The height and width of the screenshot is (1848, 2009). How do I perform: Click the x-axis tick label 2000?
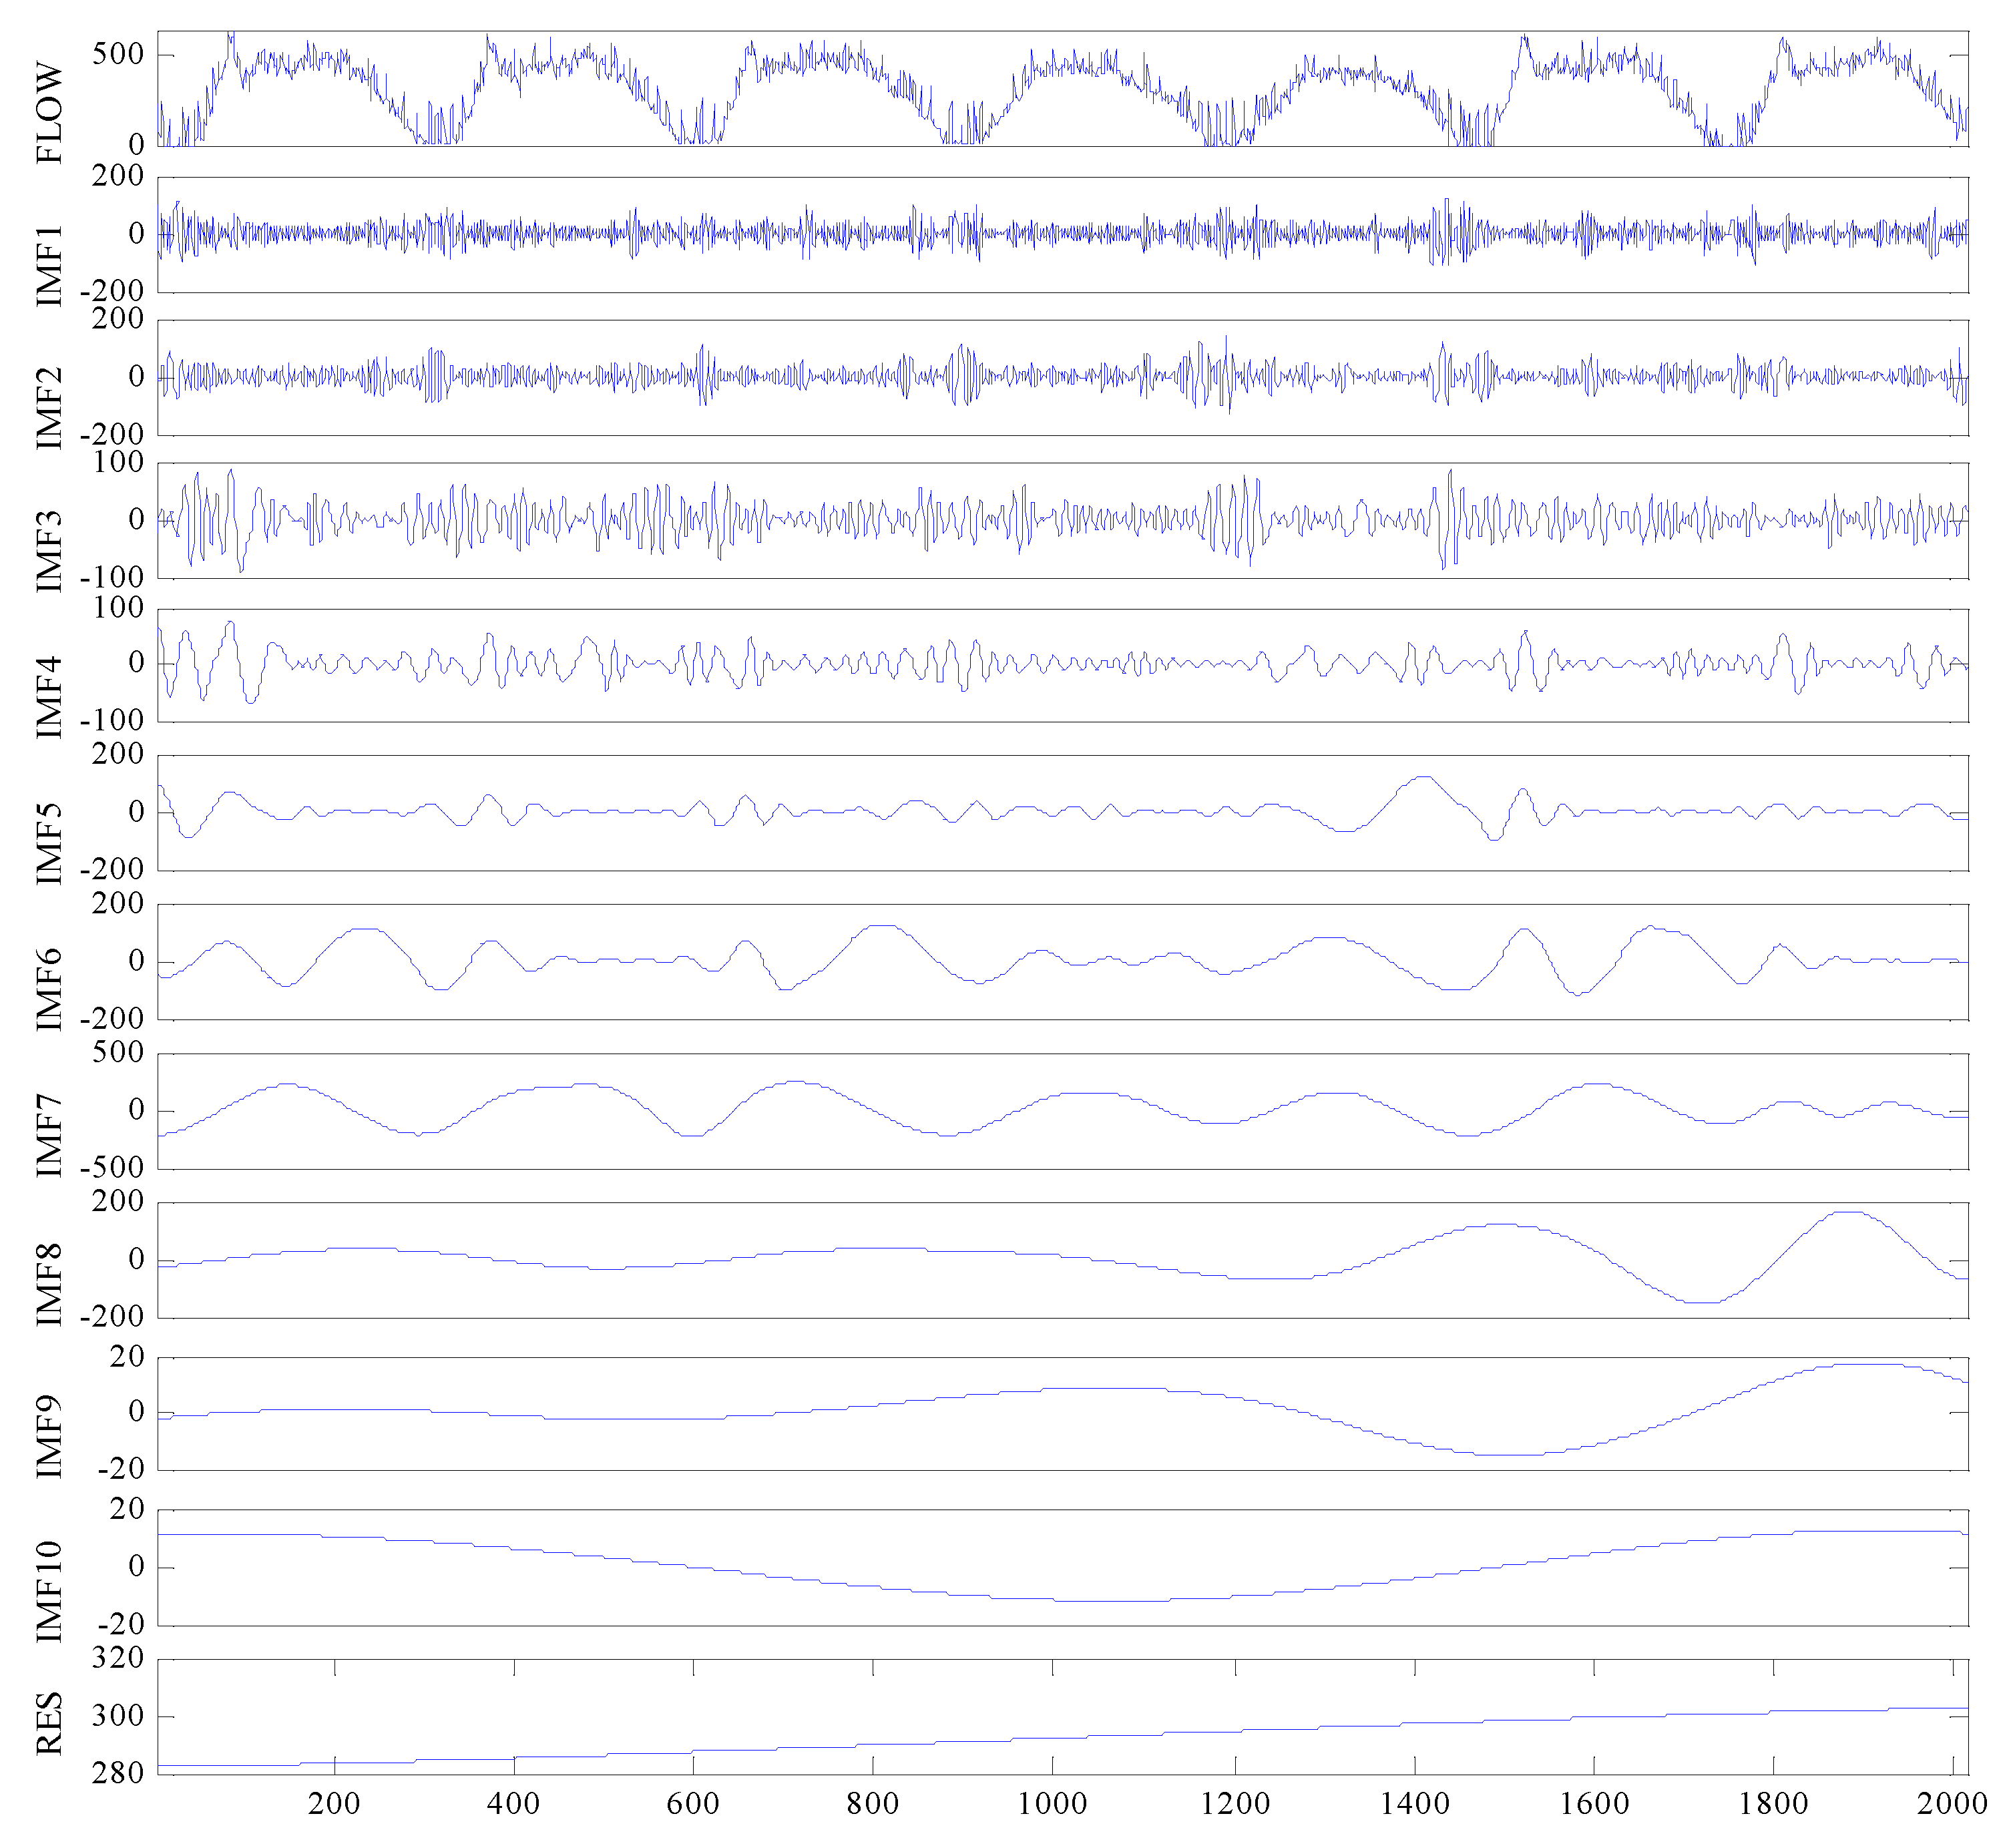tap(1952, 1803)
